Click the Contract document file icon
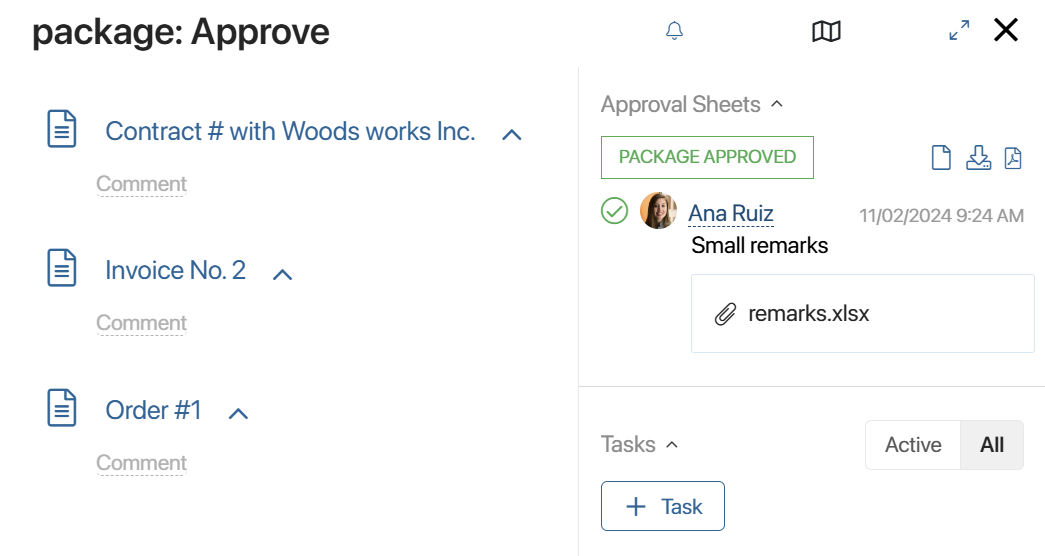The height and width of the screenshot is (556, 1045). point(62,129)
